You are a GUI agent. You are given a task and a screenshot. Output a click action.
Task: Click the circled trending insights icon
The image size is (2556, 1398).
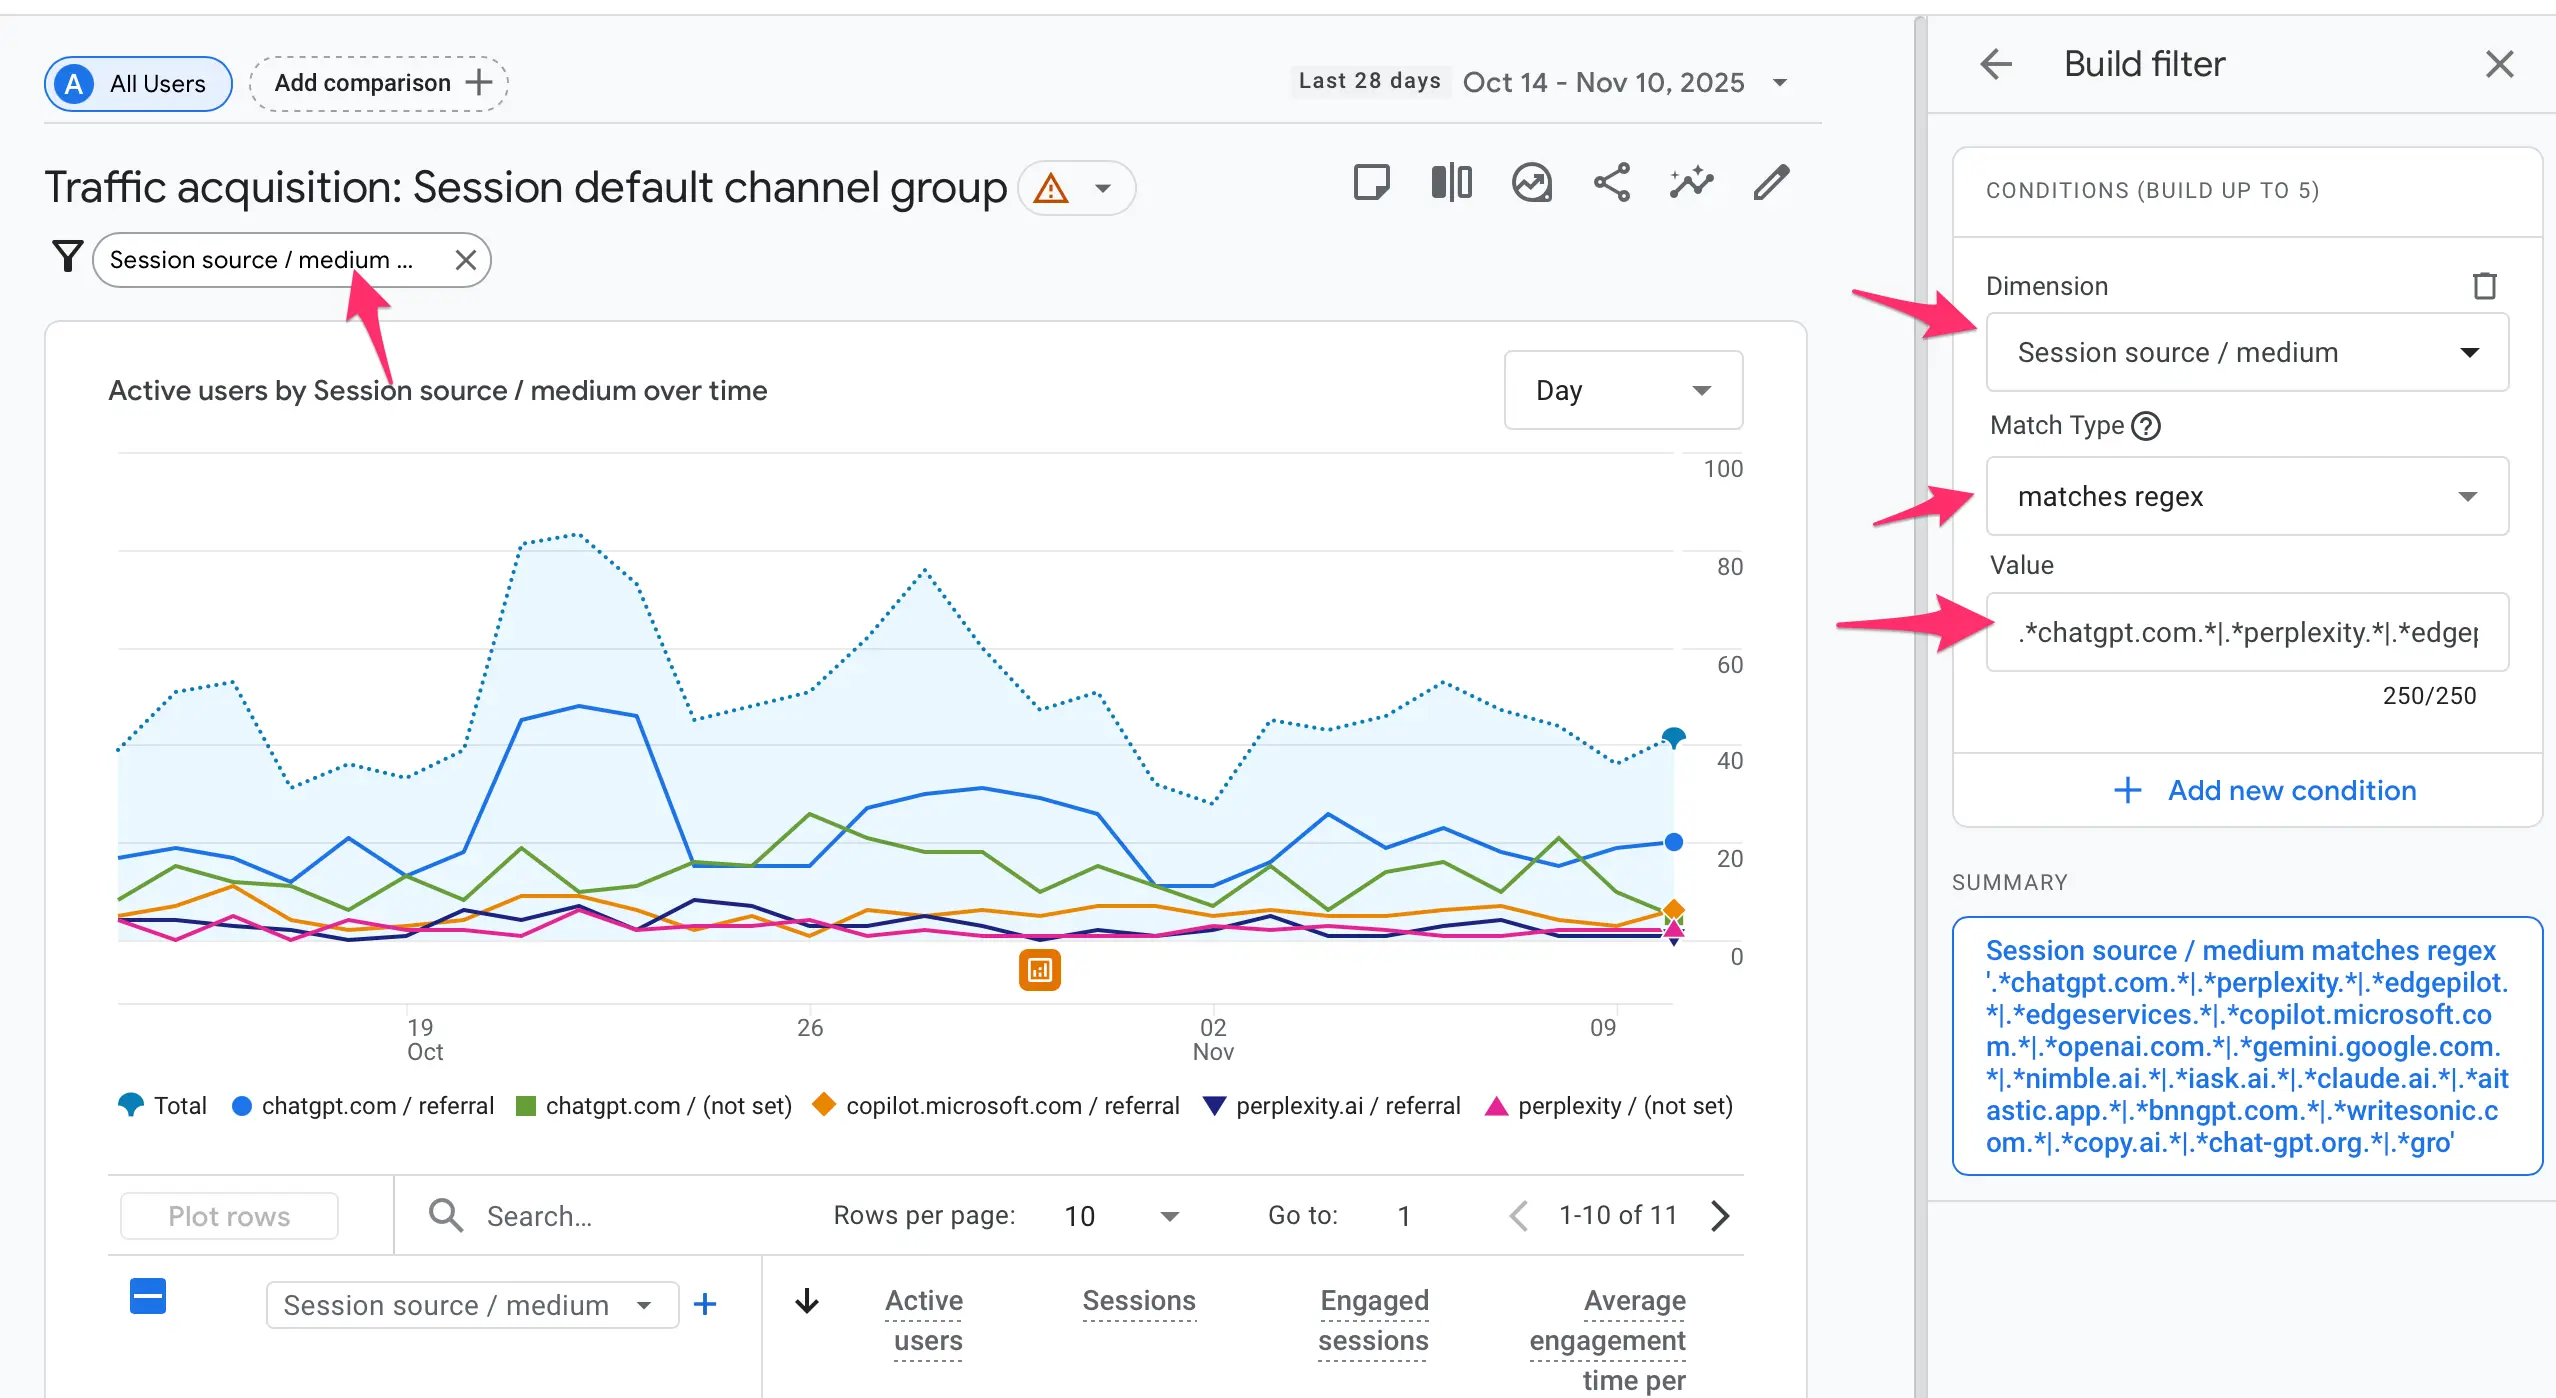[x=1532, y=183]
